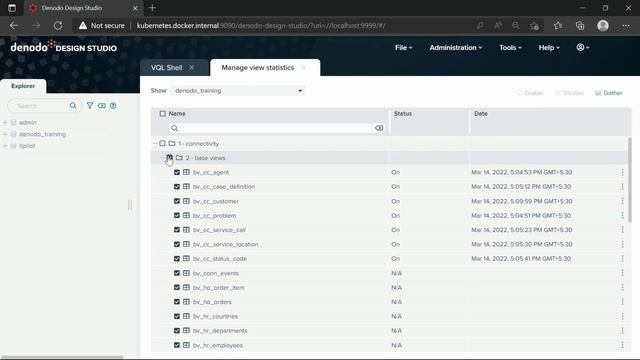Screen dimensions: 640x360
Task: Click the eye icon beside the Explorer filter
Action: (x=102, y=106)
